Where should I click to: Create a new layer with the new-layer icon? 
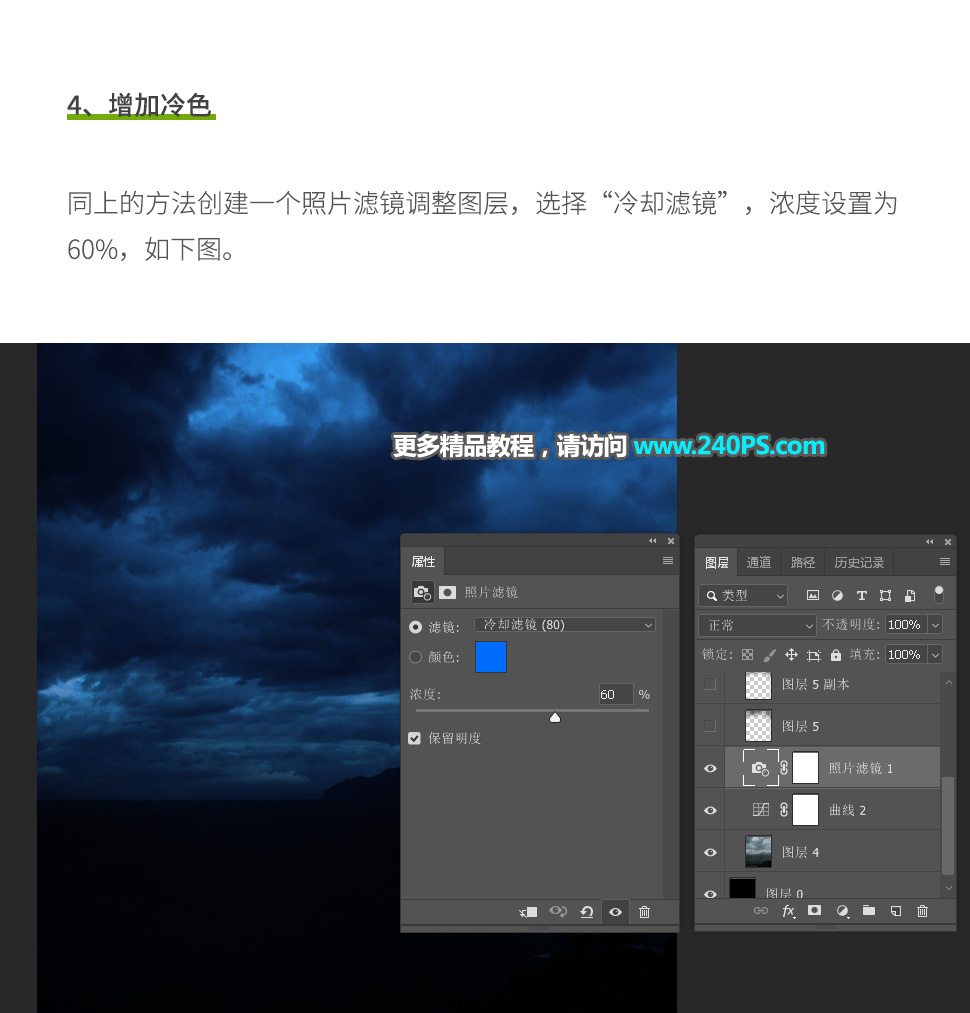(x=896, y=911)
